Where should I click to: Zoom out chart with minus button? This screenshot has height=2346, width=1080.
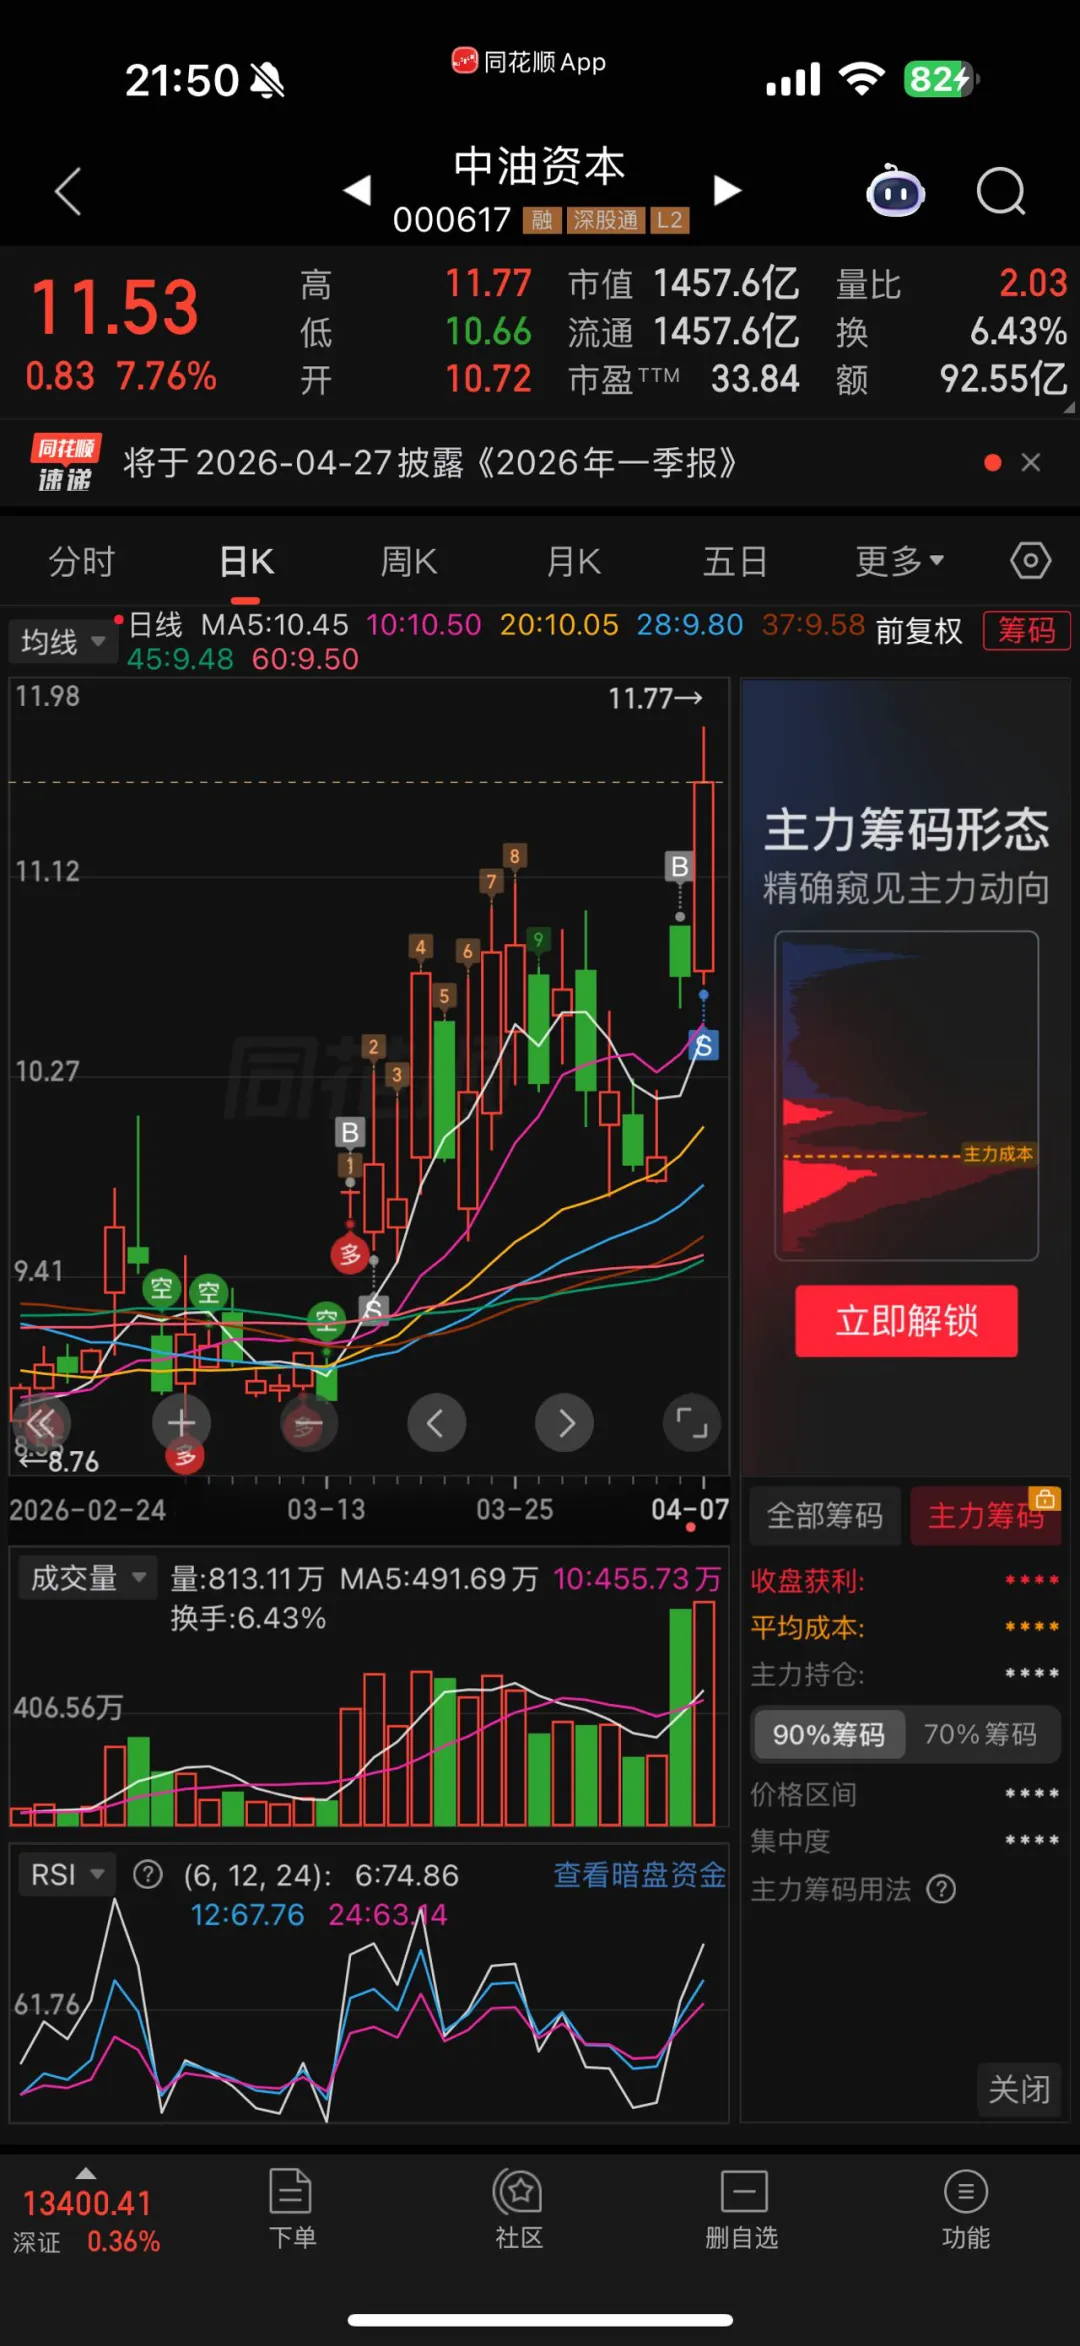tap(308, 1422)
